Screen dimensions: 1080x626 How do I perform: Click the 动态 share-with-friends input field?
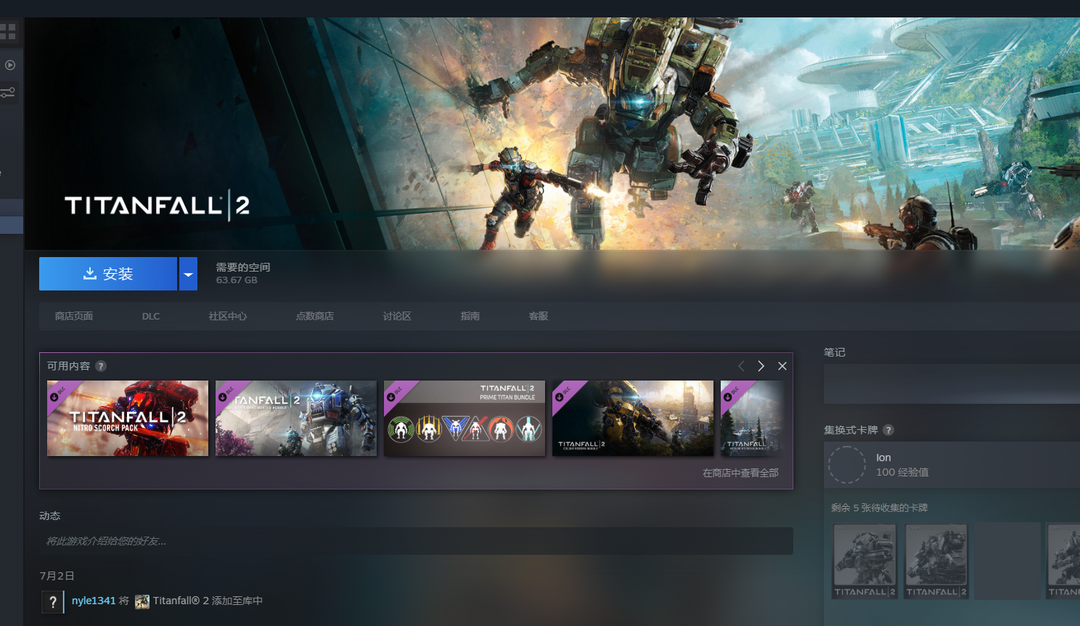pos(416,541)
